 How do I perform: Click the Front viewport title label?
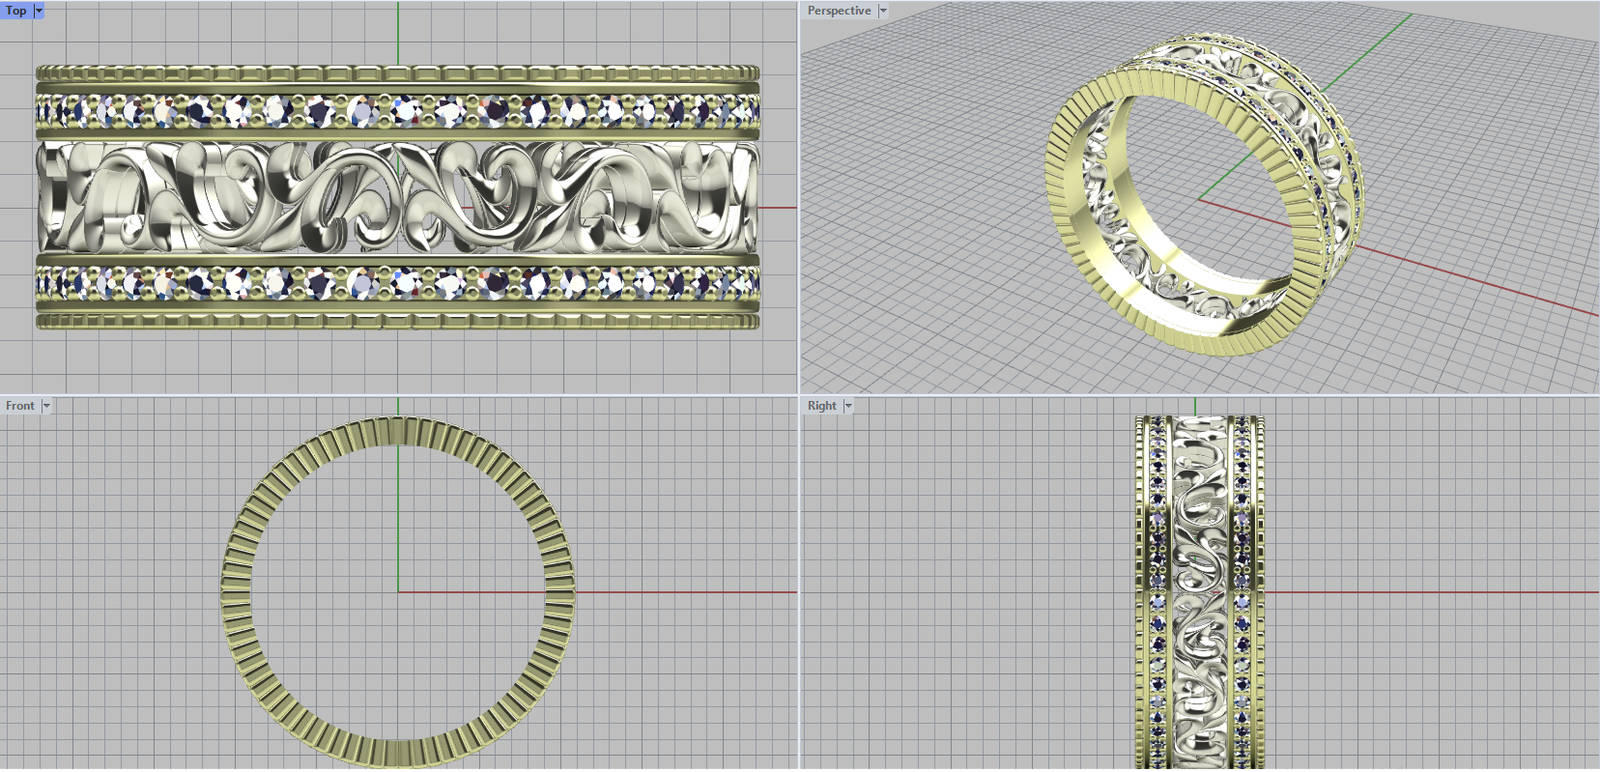(20, 406)
